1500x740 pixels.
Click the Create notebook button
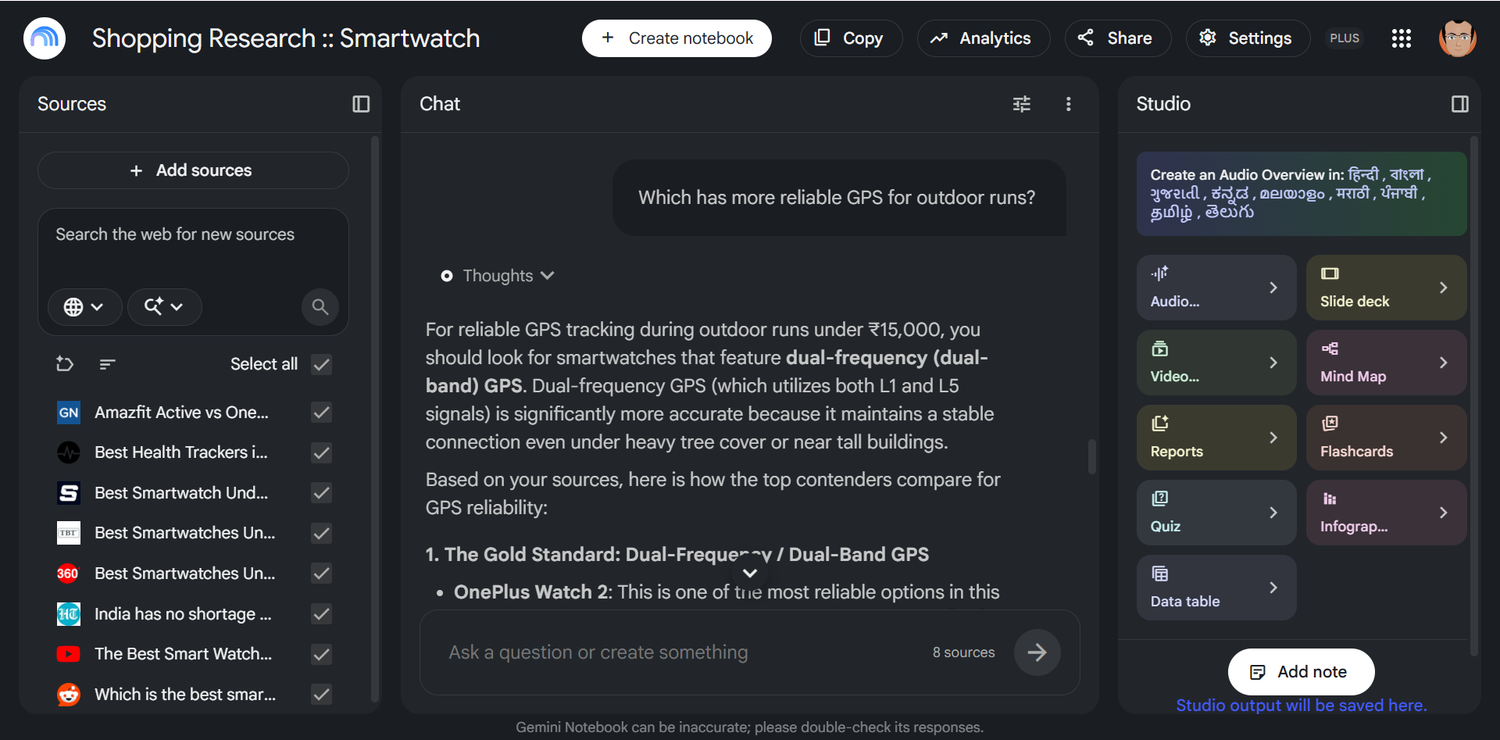[x=677, y=38]
